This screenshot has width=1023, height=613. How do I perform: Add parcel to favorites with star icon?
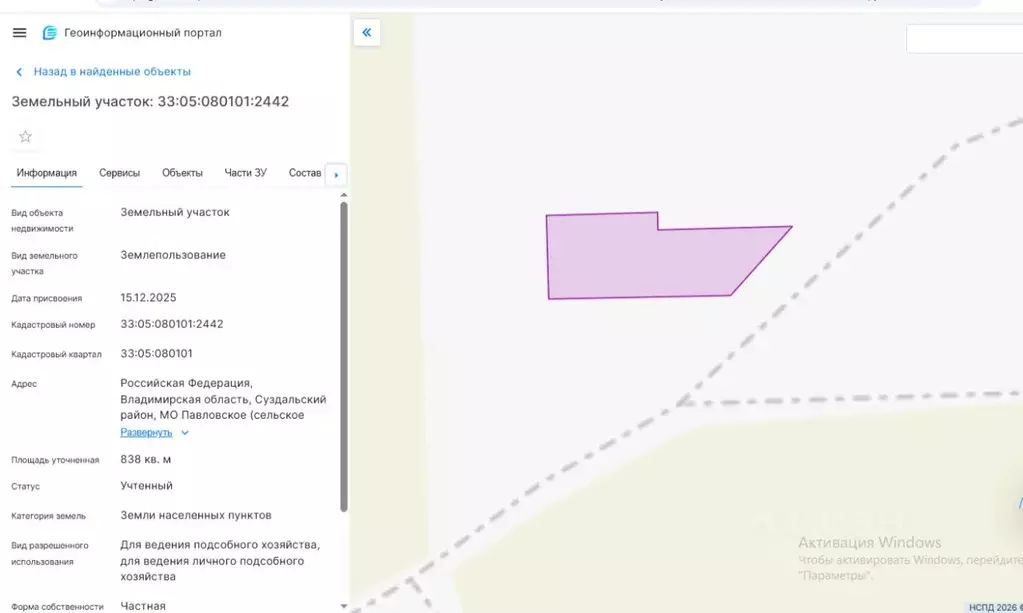25,136
